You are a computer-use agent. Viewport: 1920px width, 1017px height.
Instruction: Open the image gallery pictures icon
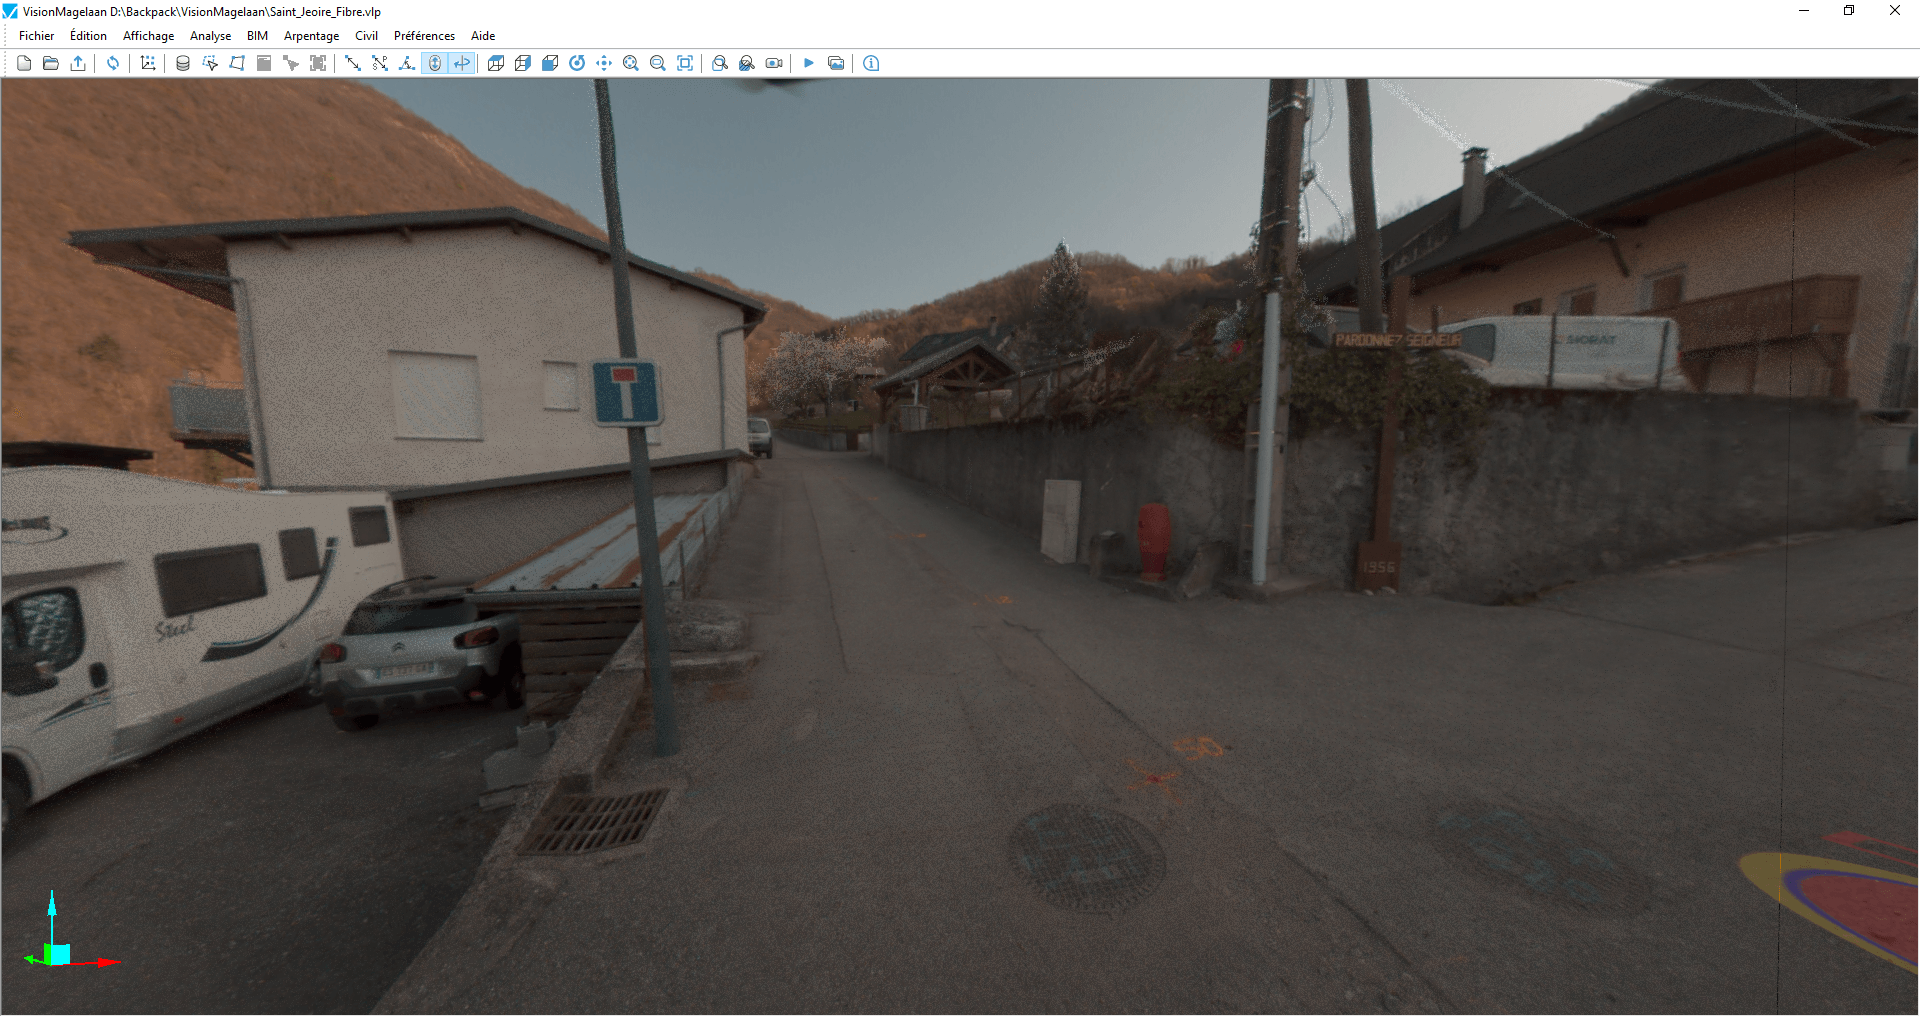pyautogui.click(x=836, y=63)
